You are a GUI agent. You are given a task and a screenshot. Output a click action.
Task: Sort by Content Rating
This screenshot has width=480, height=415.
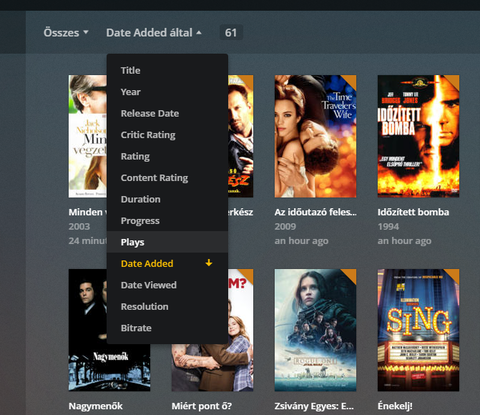point(167,178)
